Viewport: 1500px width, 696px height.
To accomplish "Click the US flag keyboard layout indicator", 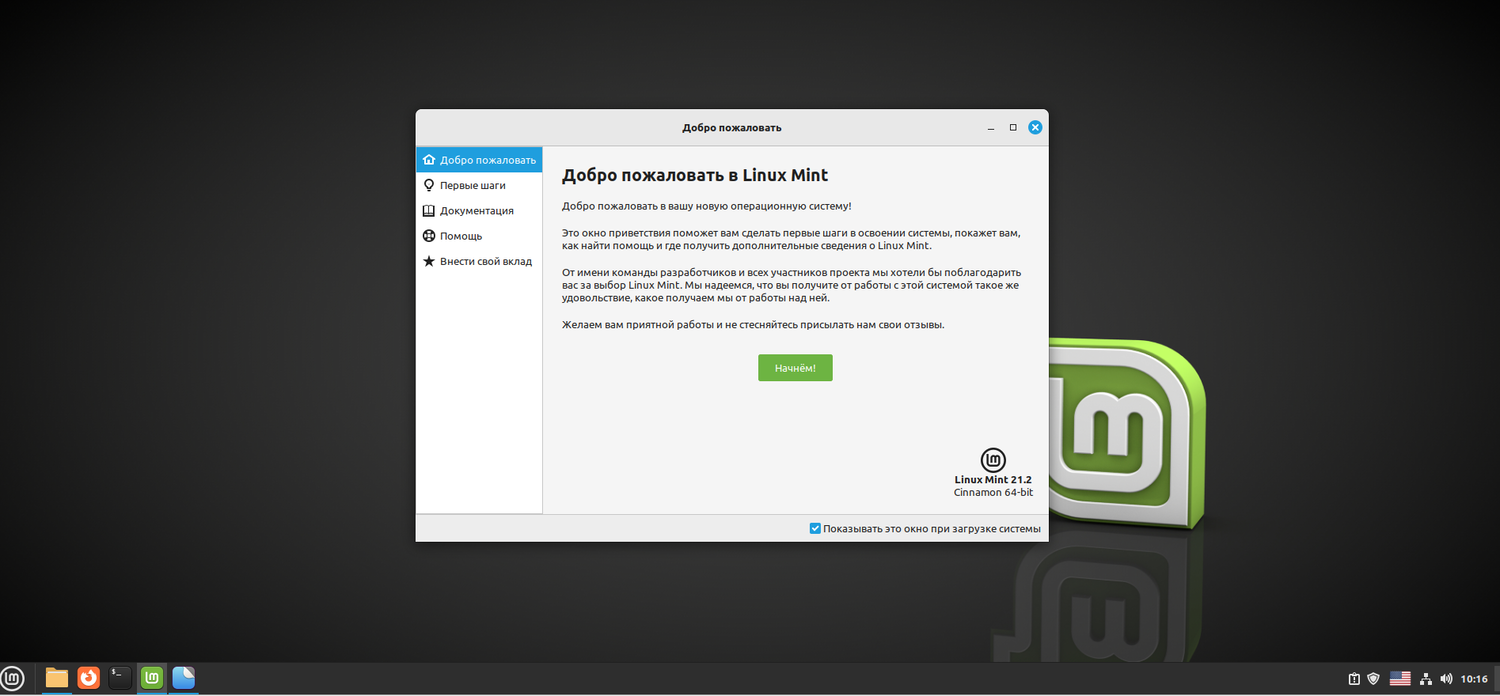I will pos(1400,678).
